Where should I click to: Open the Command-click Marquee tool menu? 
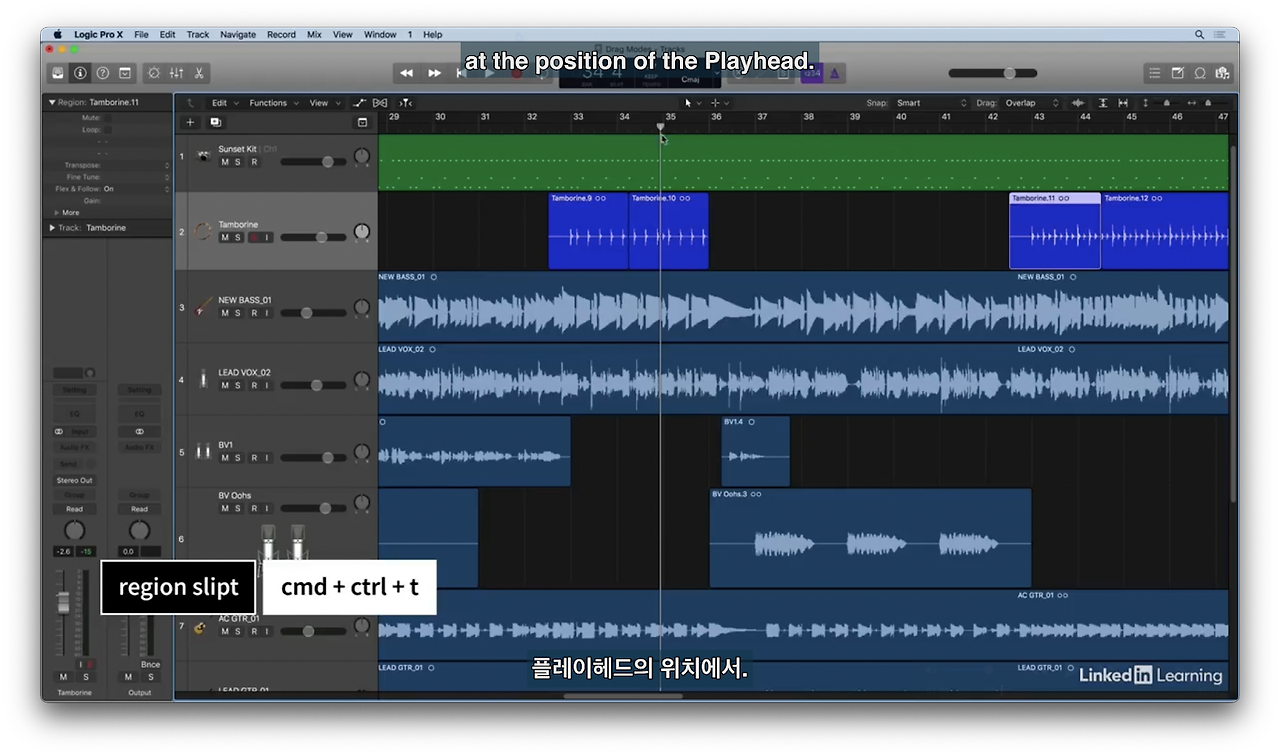point(719,103)
